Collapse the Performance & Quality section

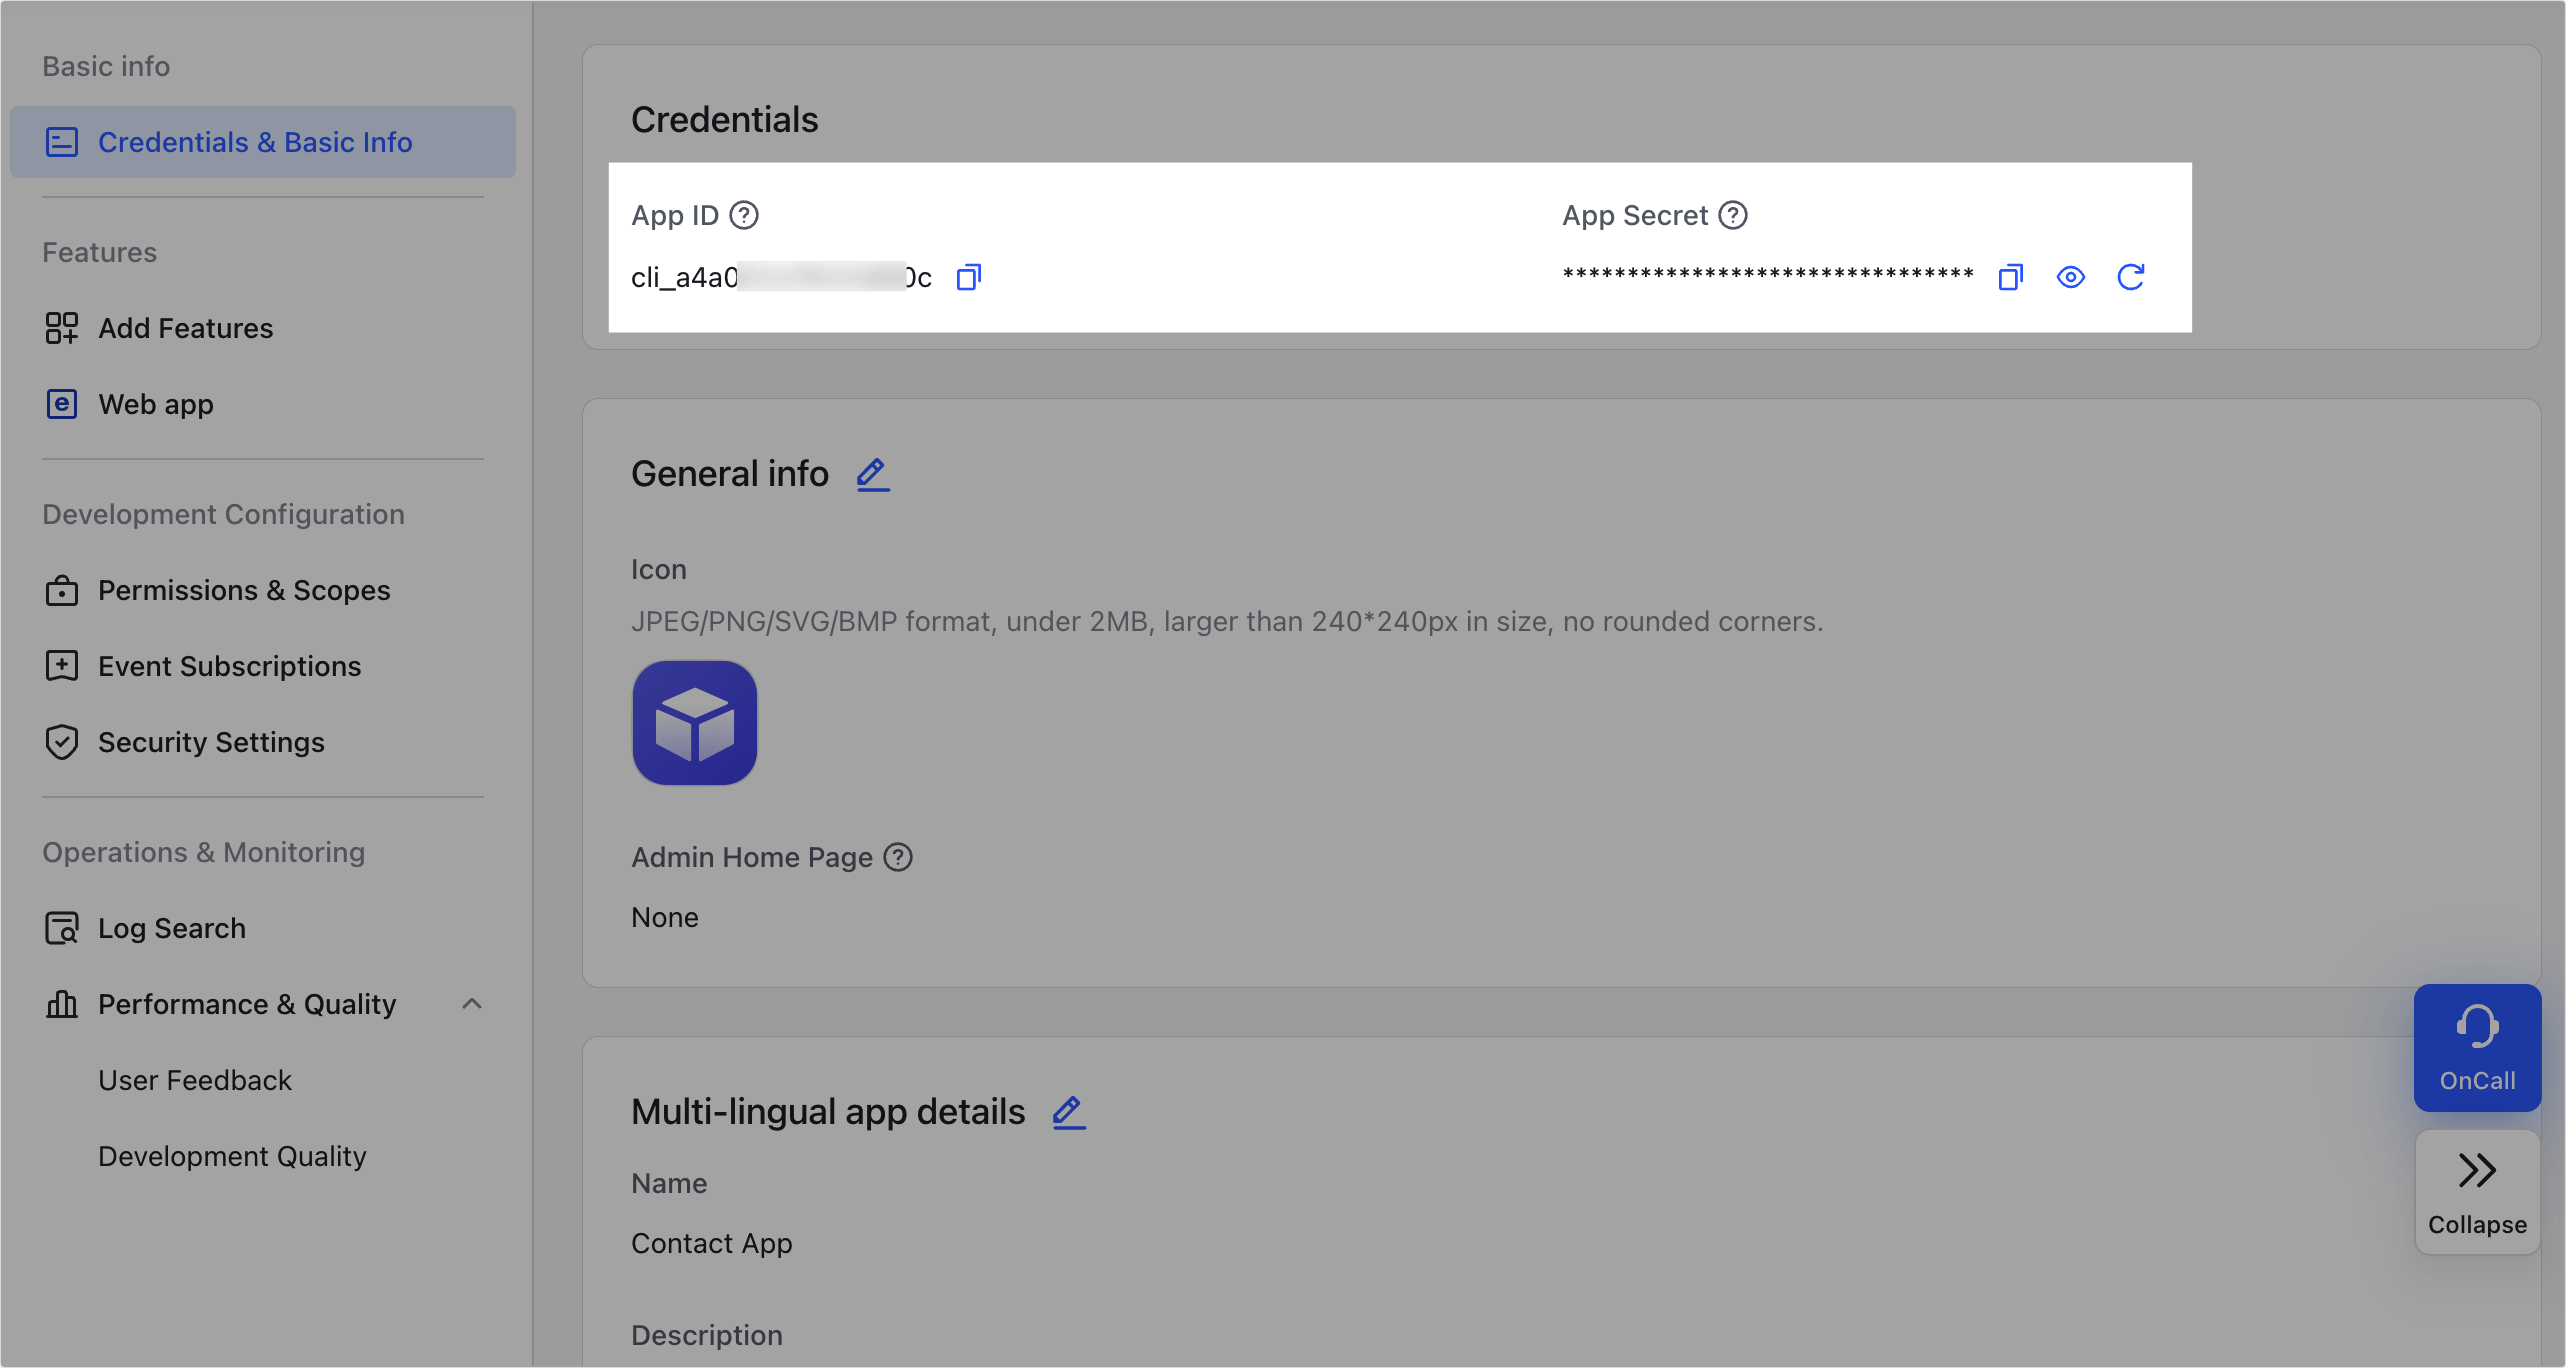[x=472, y=1004]
